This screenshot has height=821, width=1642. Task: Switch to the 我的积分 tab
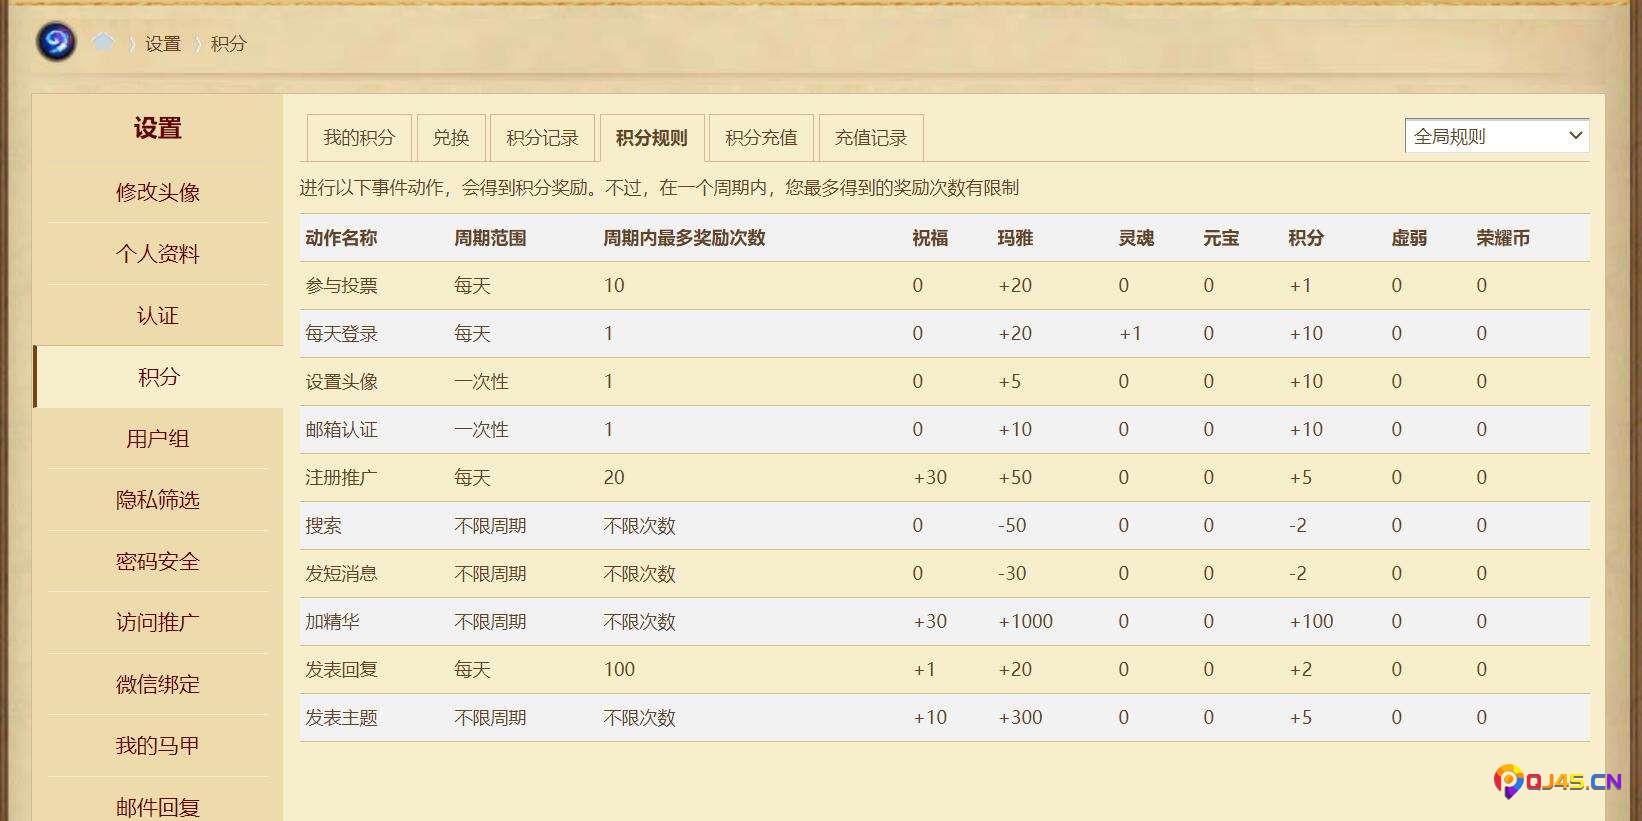point(359,138)
